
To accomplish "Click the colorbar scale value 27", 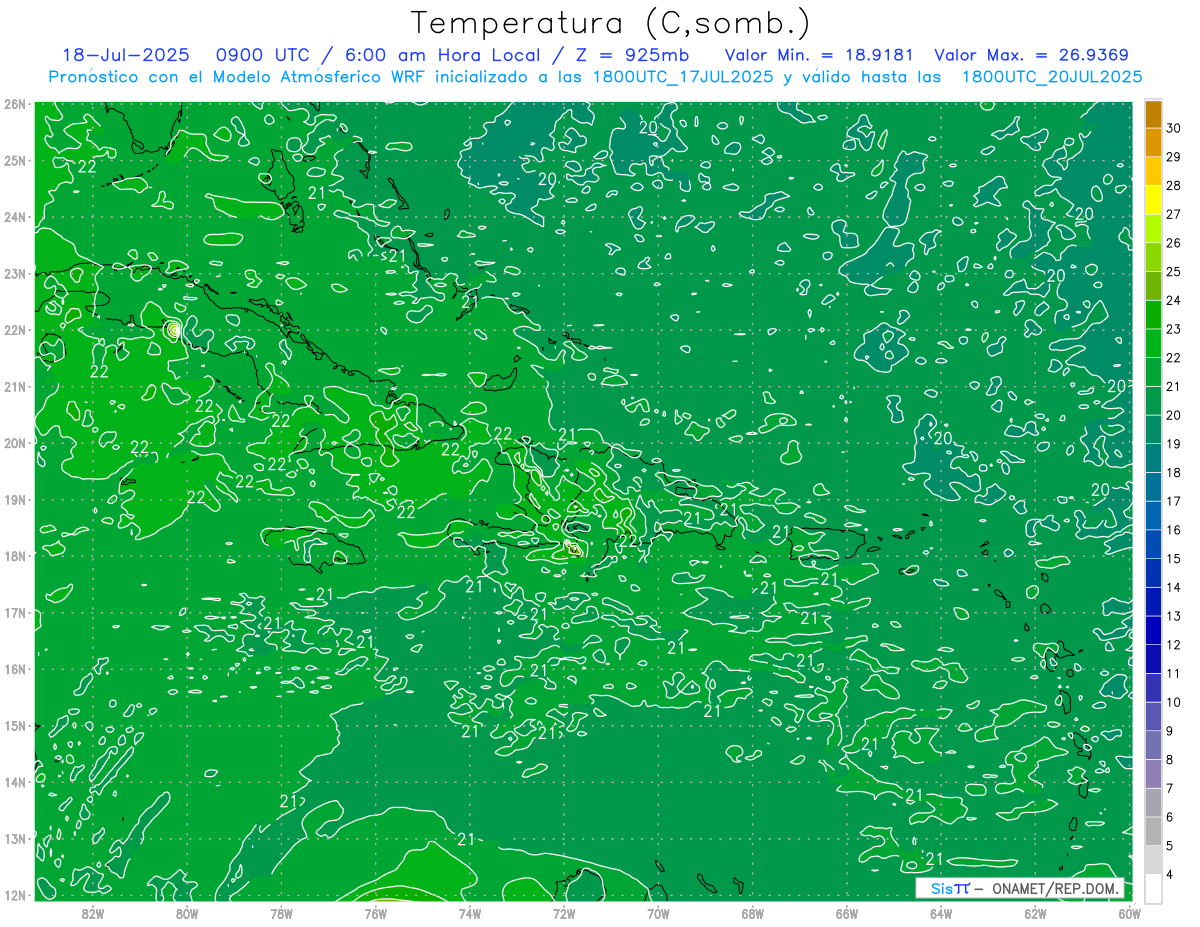I will (1173, 215).
